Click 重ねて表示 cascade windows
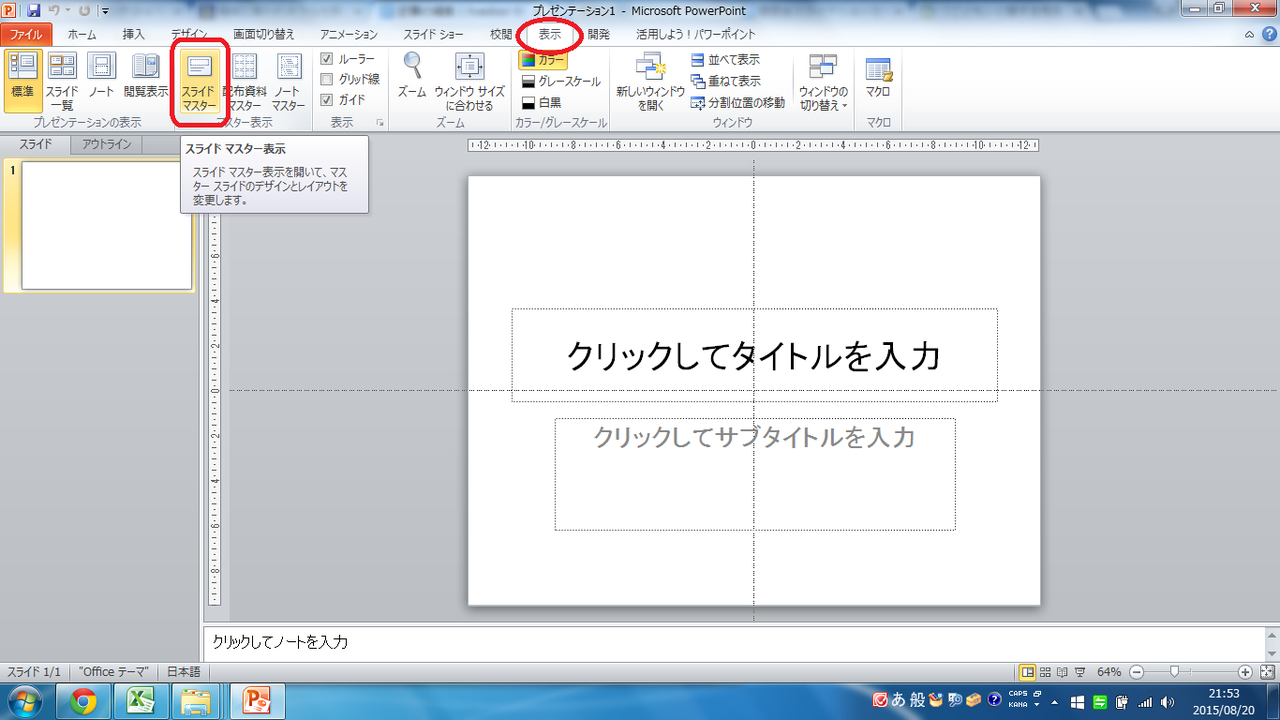The width and height of the screenshot is (1280, 720). (x=726, y=81)
